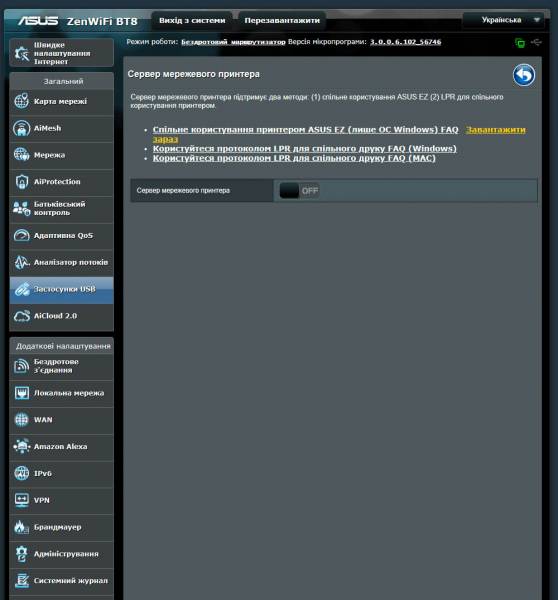Click the Quick Internet Setup wand icon

pyautogui.click(x=21, y=54)
